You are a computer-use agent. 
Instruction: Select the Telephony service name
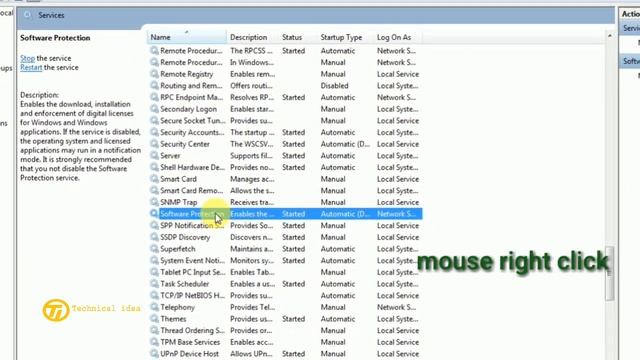coord(177,307)
